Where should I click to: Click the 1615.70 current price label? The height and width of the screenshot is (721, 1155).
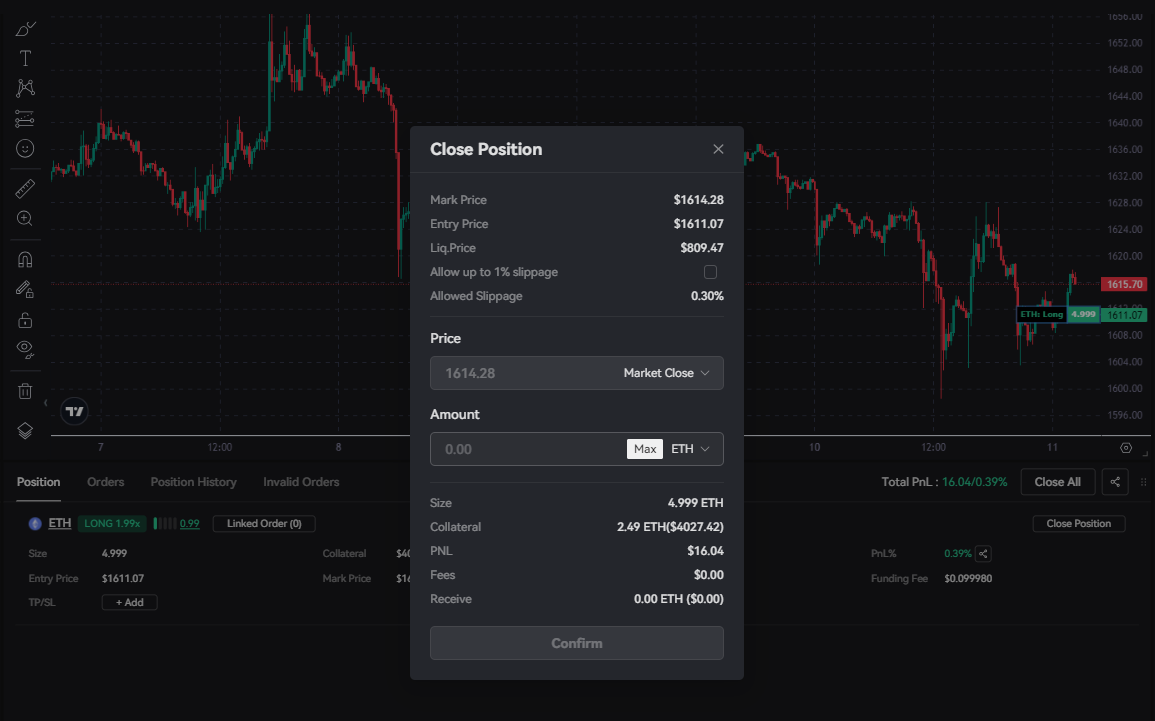[1124, 284]
